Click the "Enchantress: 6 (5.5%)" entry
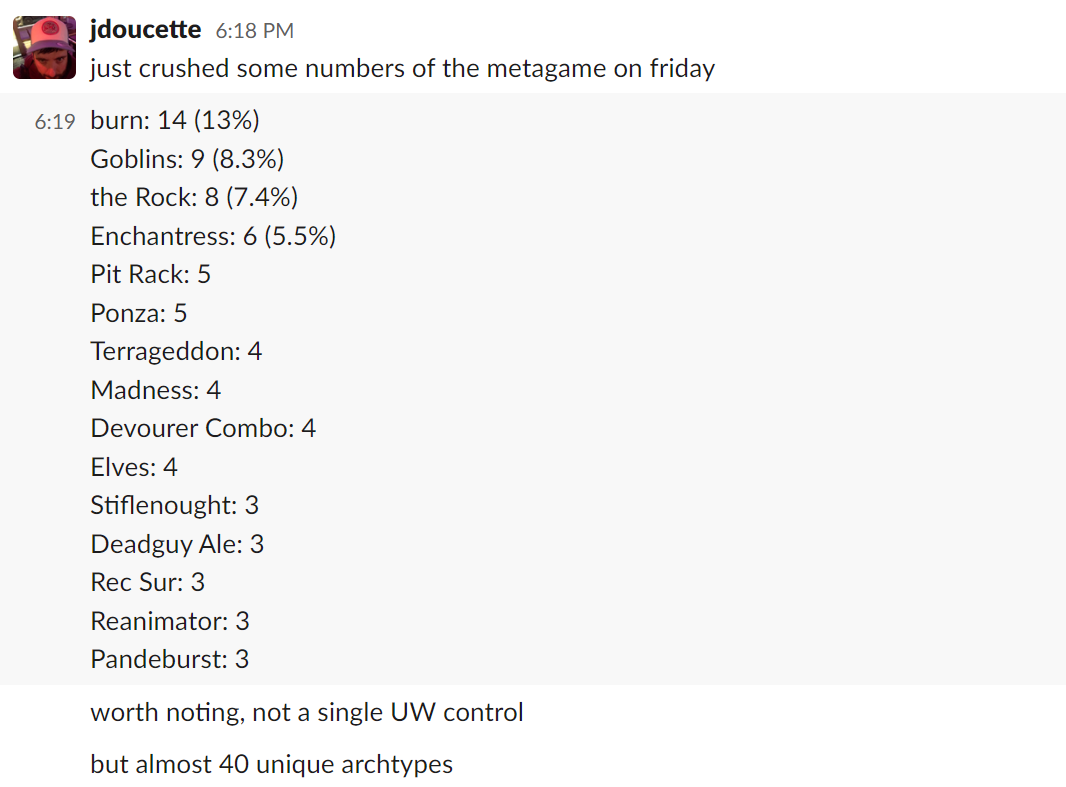Viewport: 1066px width, 787px height. click(213, 236)
